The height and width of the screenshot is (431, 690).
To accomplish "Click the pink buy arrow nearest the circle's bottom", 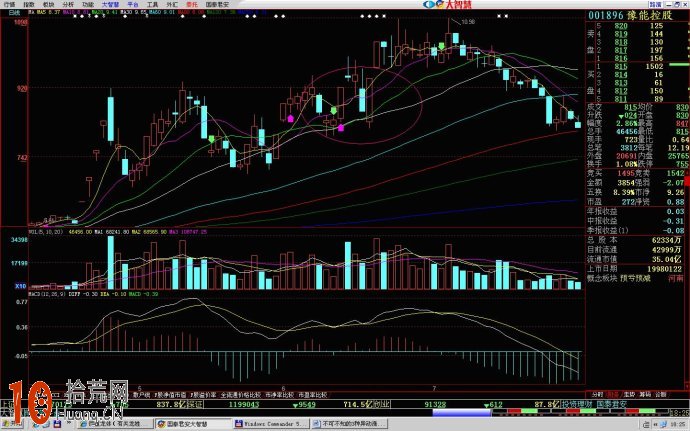I will tap(341, 128).
